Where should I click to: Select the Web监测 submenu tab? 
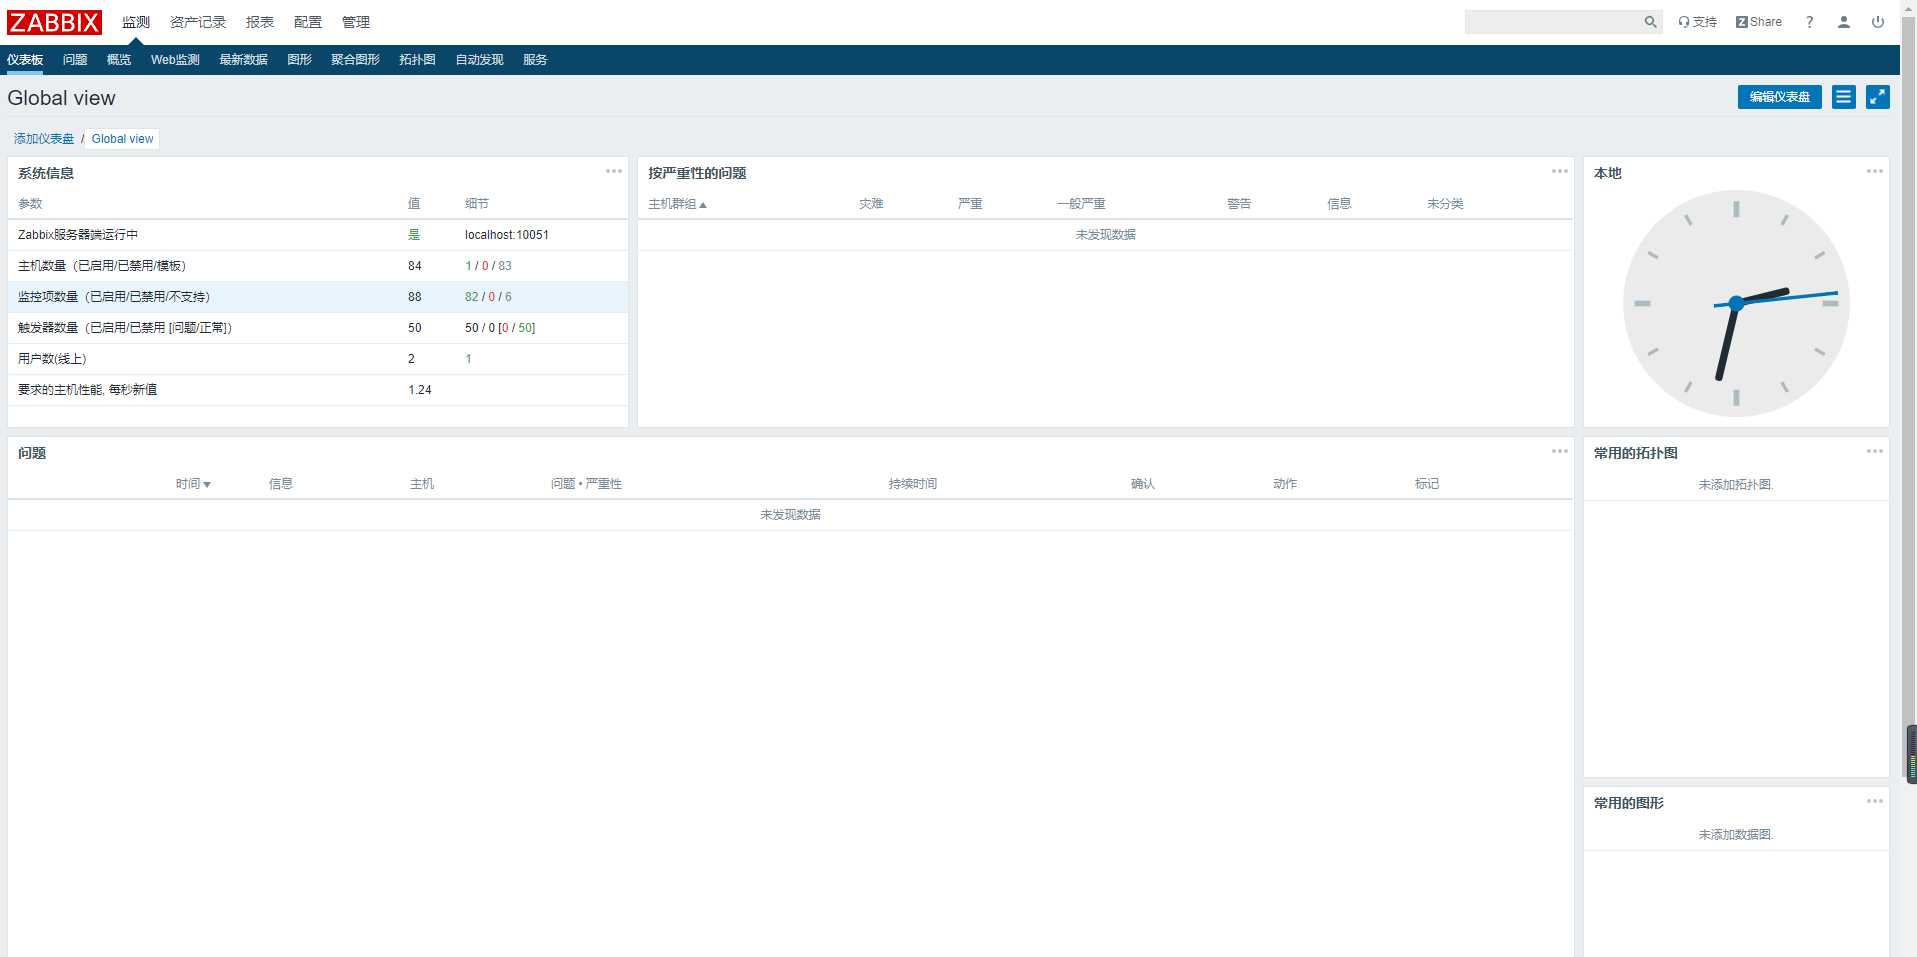[x=175, y=60]
